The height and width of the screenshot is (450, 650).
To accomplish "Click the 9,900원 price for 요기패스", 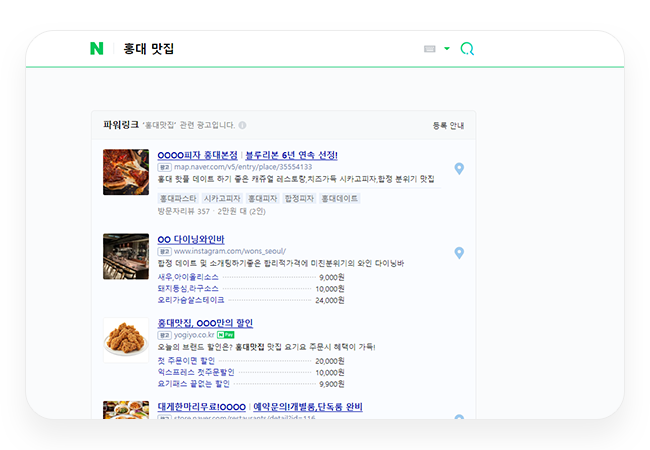I will point(332,384).
